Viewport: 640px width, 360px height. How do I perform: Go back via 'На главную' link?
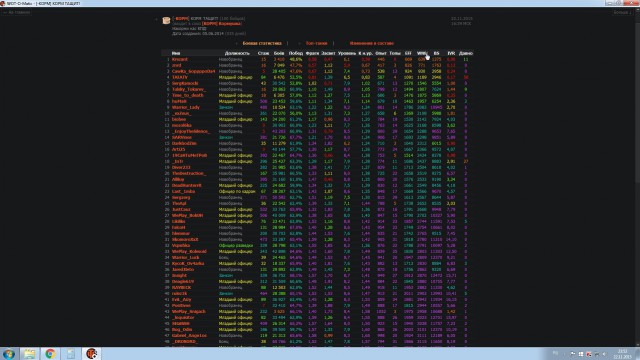16,13
